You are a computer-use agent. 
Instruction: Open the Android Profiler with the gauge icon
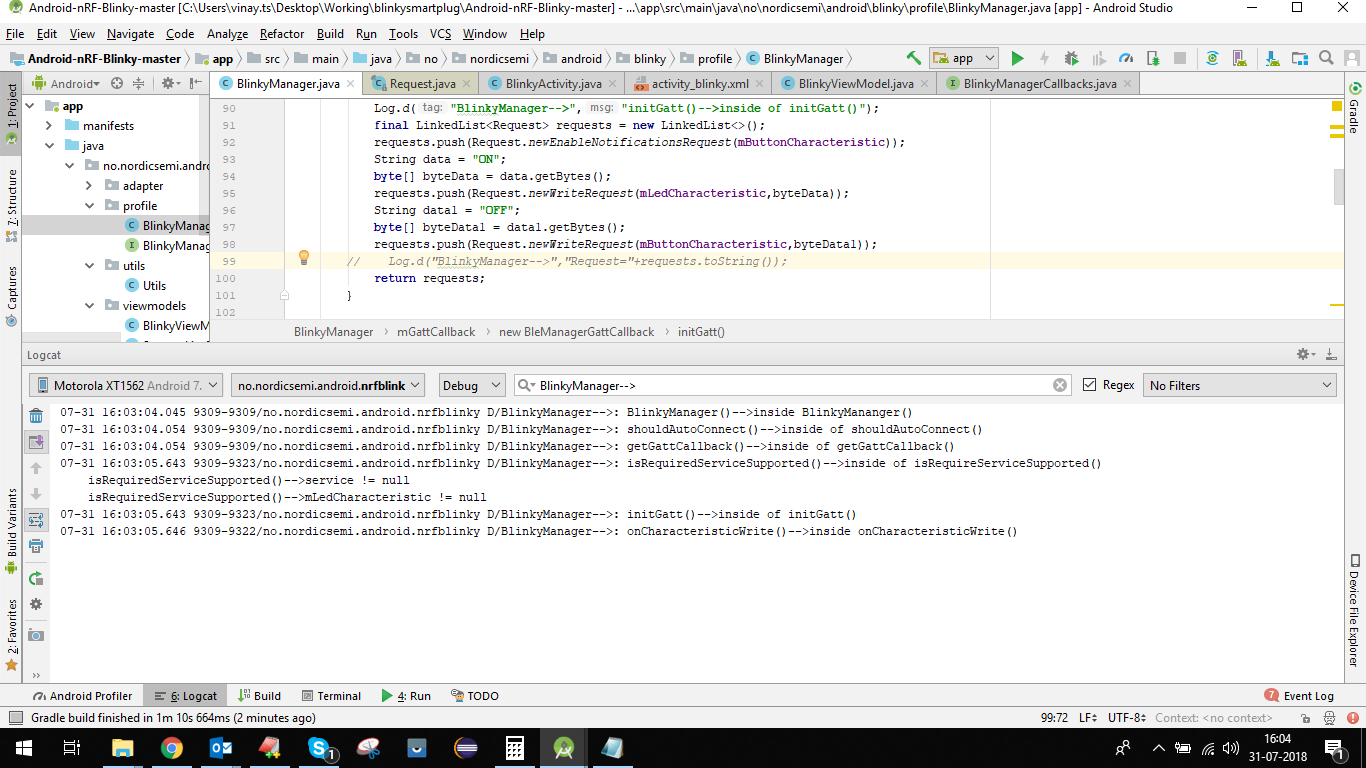1126,58
